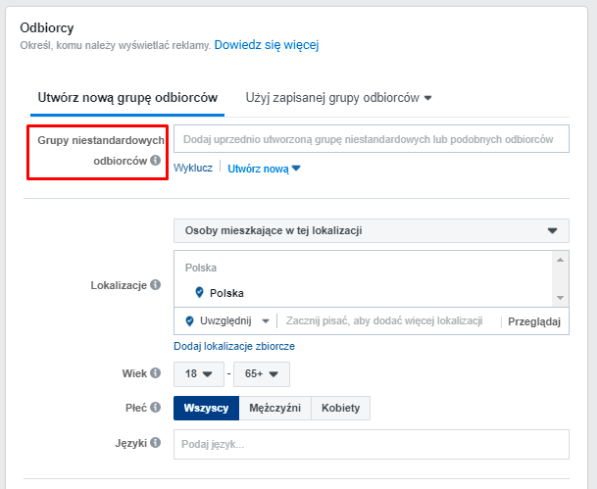
Task: Click the Wyklucz link
Action: 193,168
